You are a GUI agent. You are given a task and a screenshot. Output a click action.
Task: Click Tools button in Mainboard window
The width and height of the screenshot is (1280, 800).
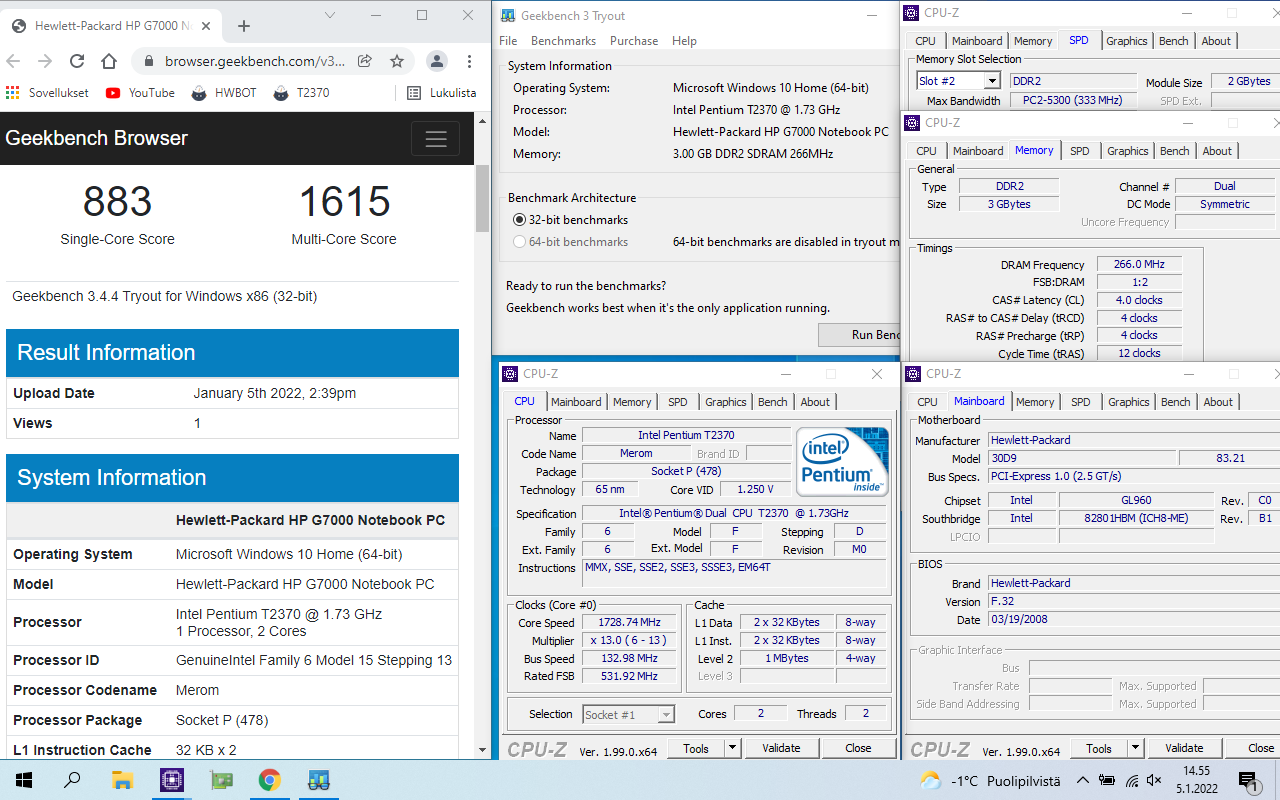point(1099,748)
